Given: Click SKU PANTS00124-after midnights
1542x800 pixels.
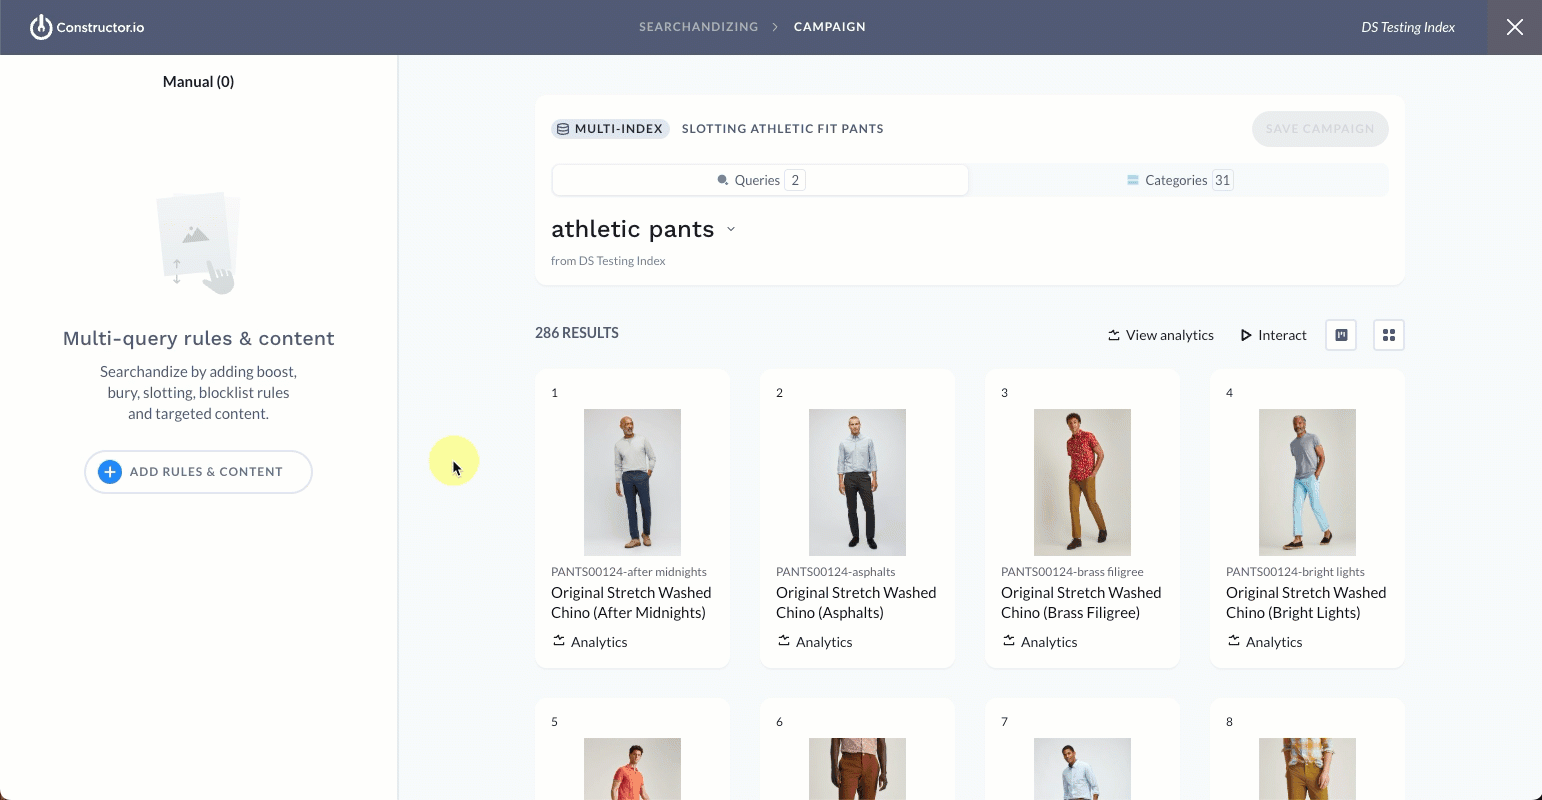Looking at the screenshot, I should 629,572.
